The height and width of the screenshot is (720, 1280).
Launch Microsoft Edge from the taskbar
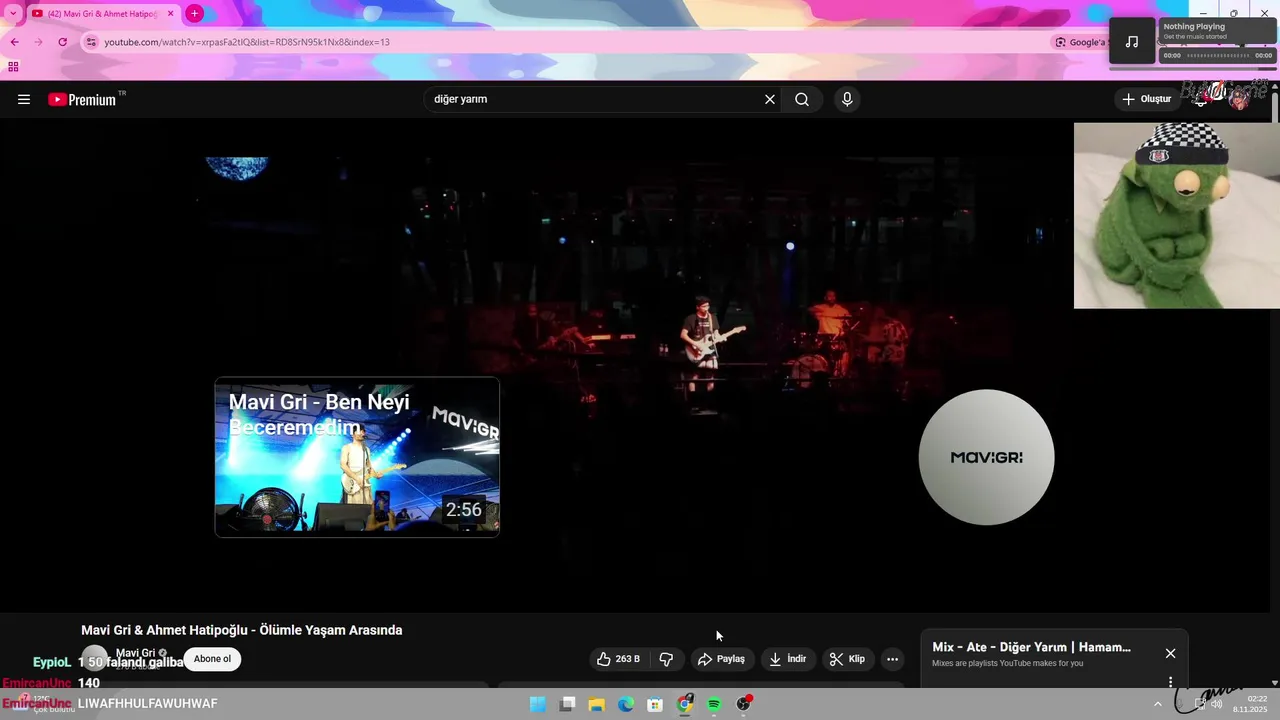tap(625, 704)
